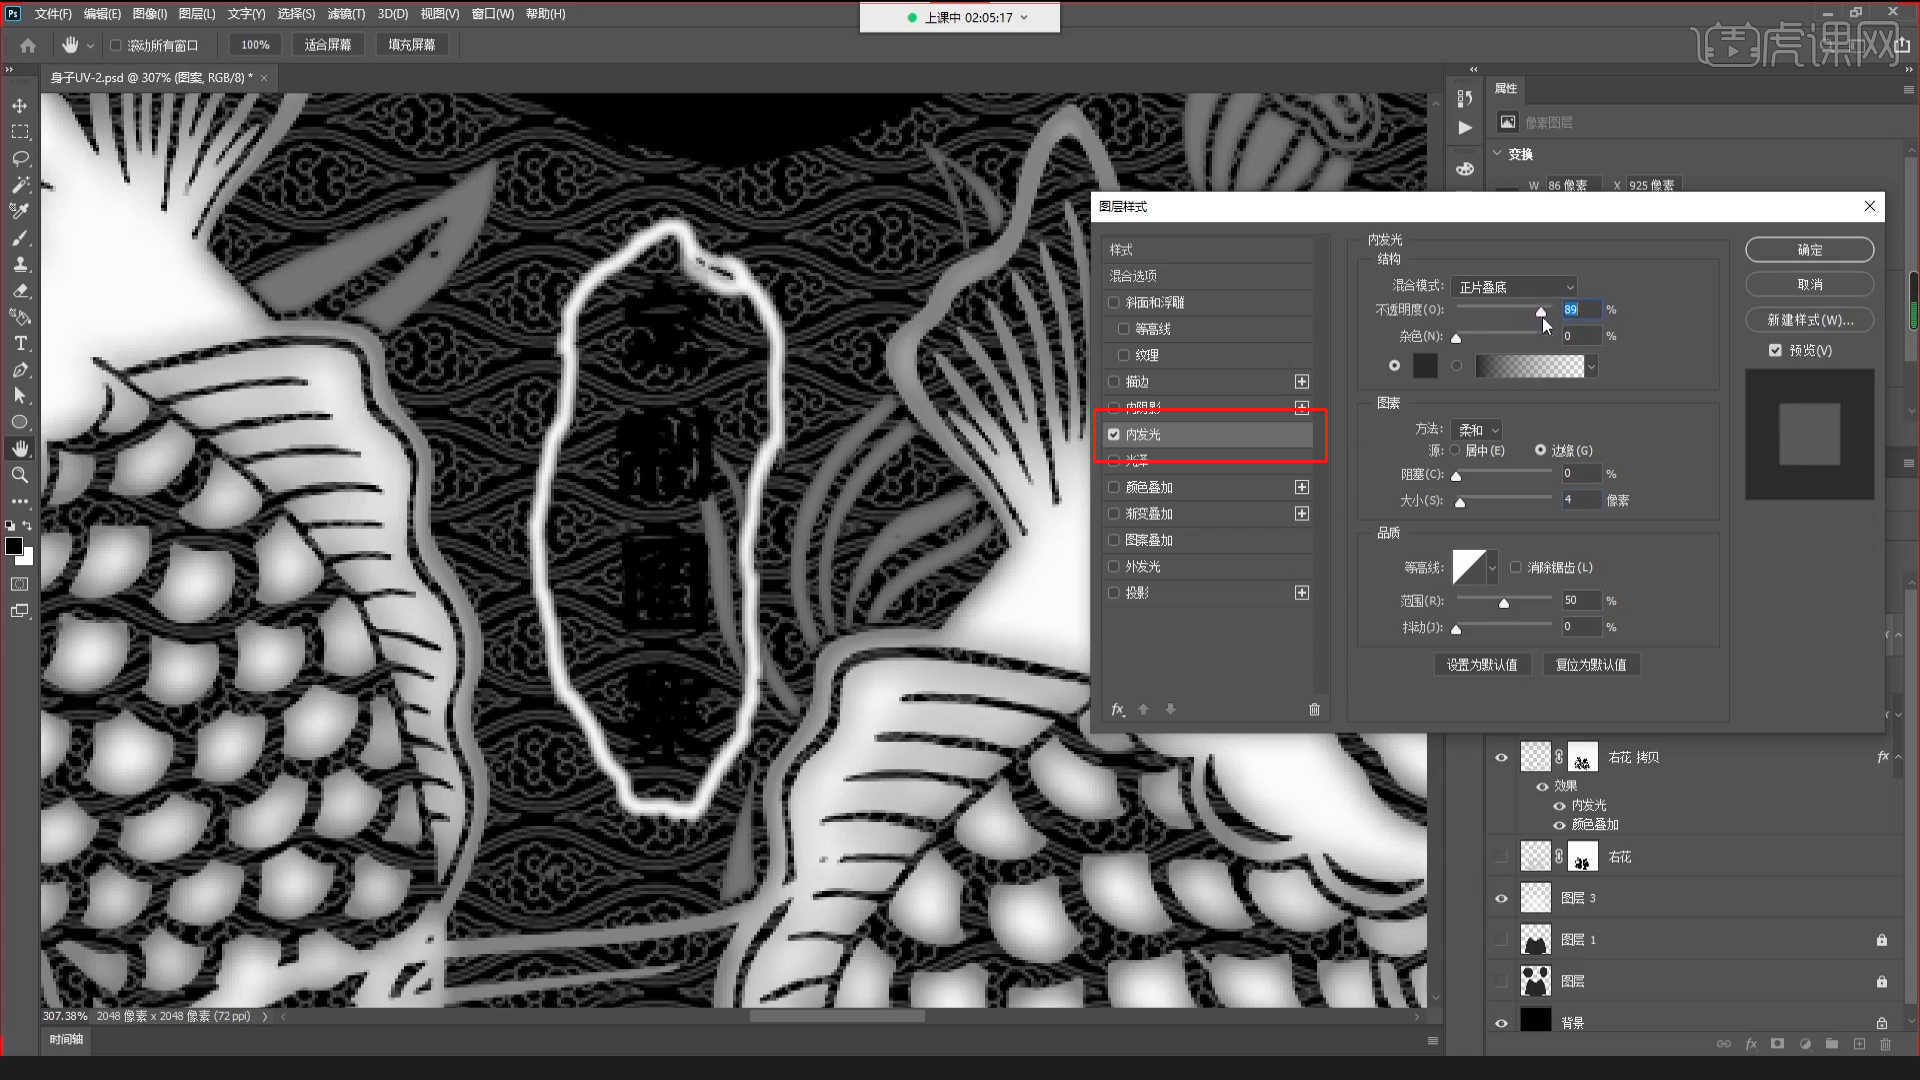Click the delete effect trash icon in dialog
This screenshot has width=1920, height=1080.
pyautogui.click(x=1314, y=709)
